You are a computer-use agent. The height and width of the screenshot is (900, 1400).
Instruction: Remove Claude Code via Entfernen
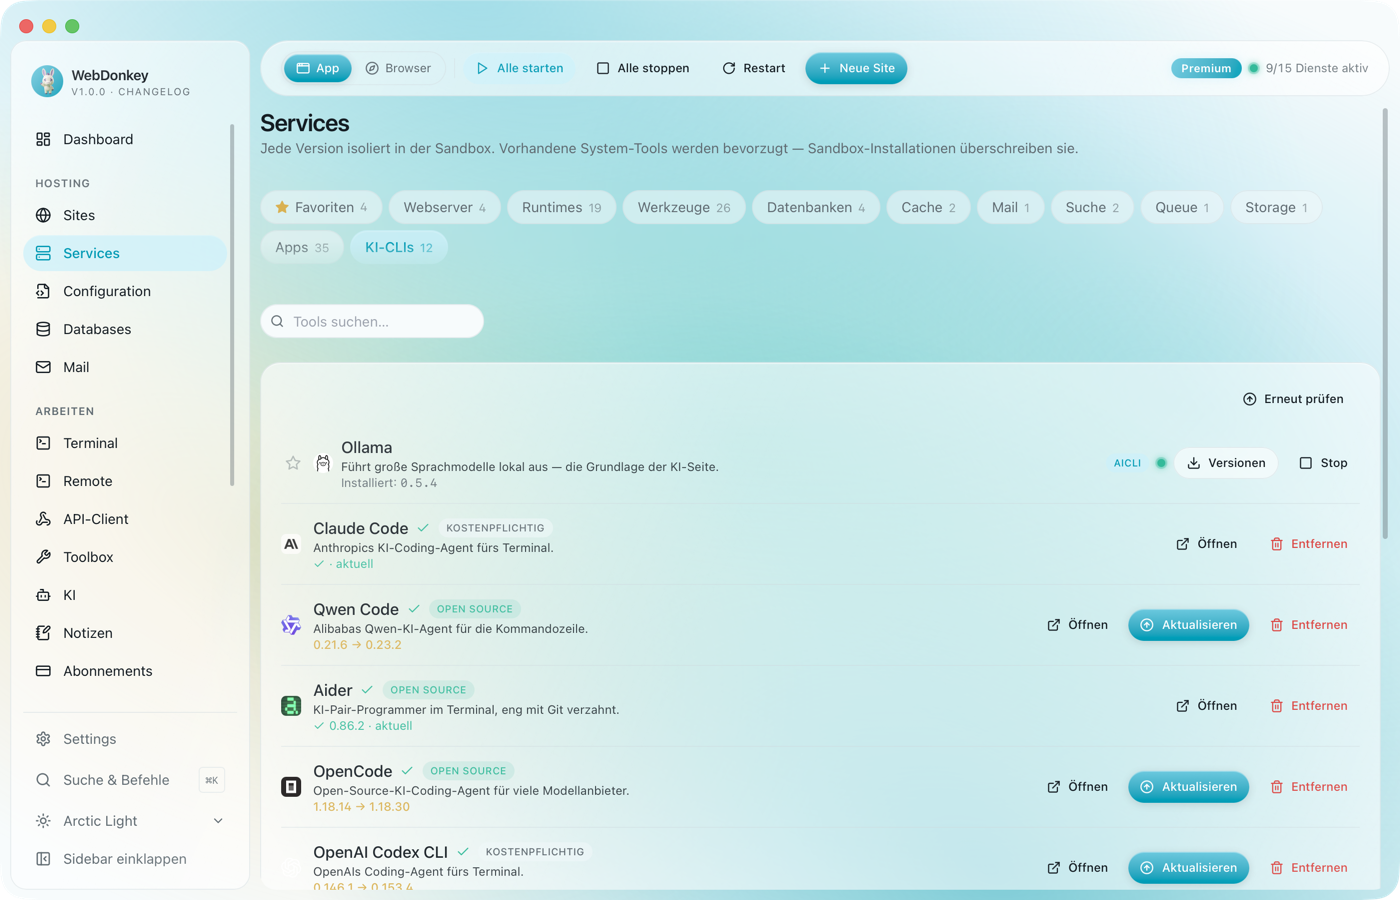tap(1309, 544)
